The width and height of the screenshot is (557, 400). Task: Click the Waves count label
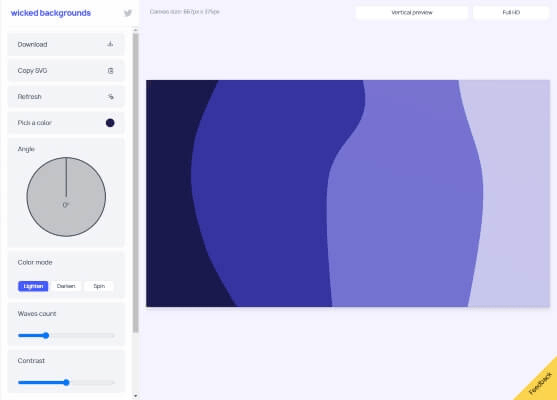point(37,314)
